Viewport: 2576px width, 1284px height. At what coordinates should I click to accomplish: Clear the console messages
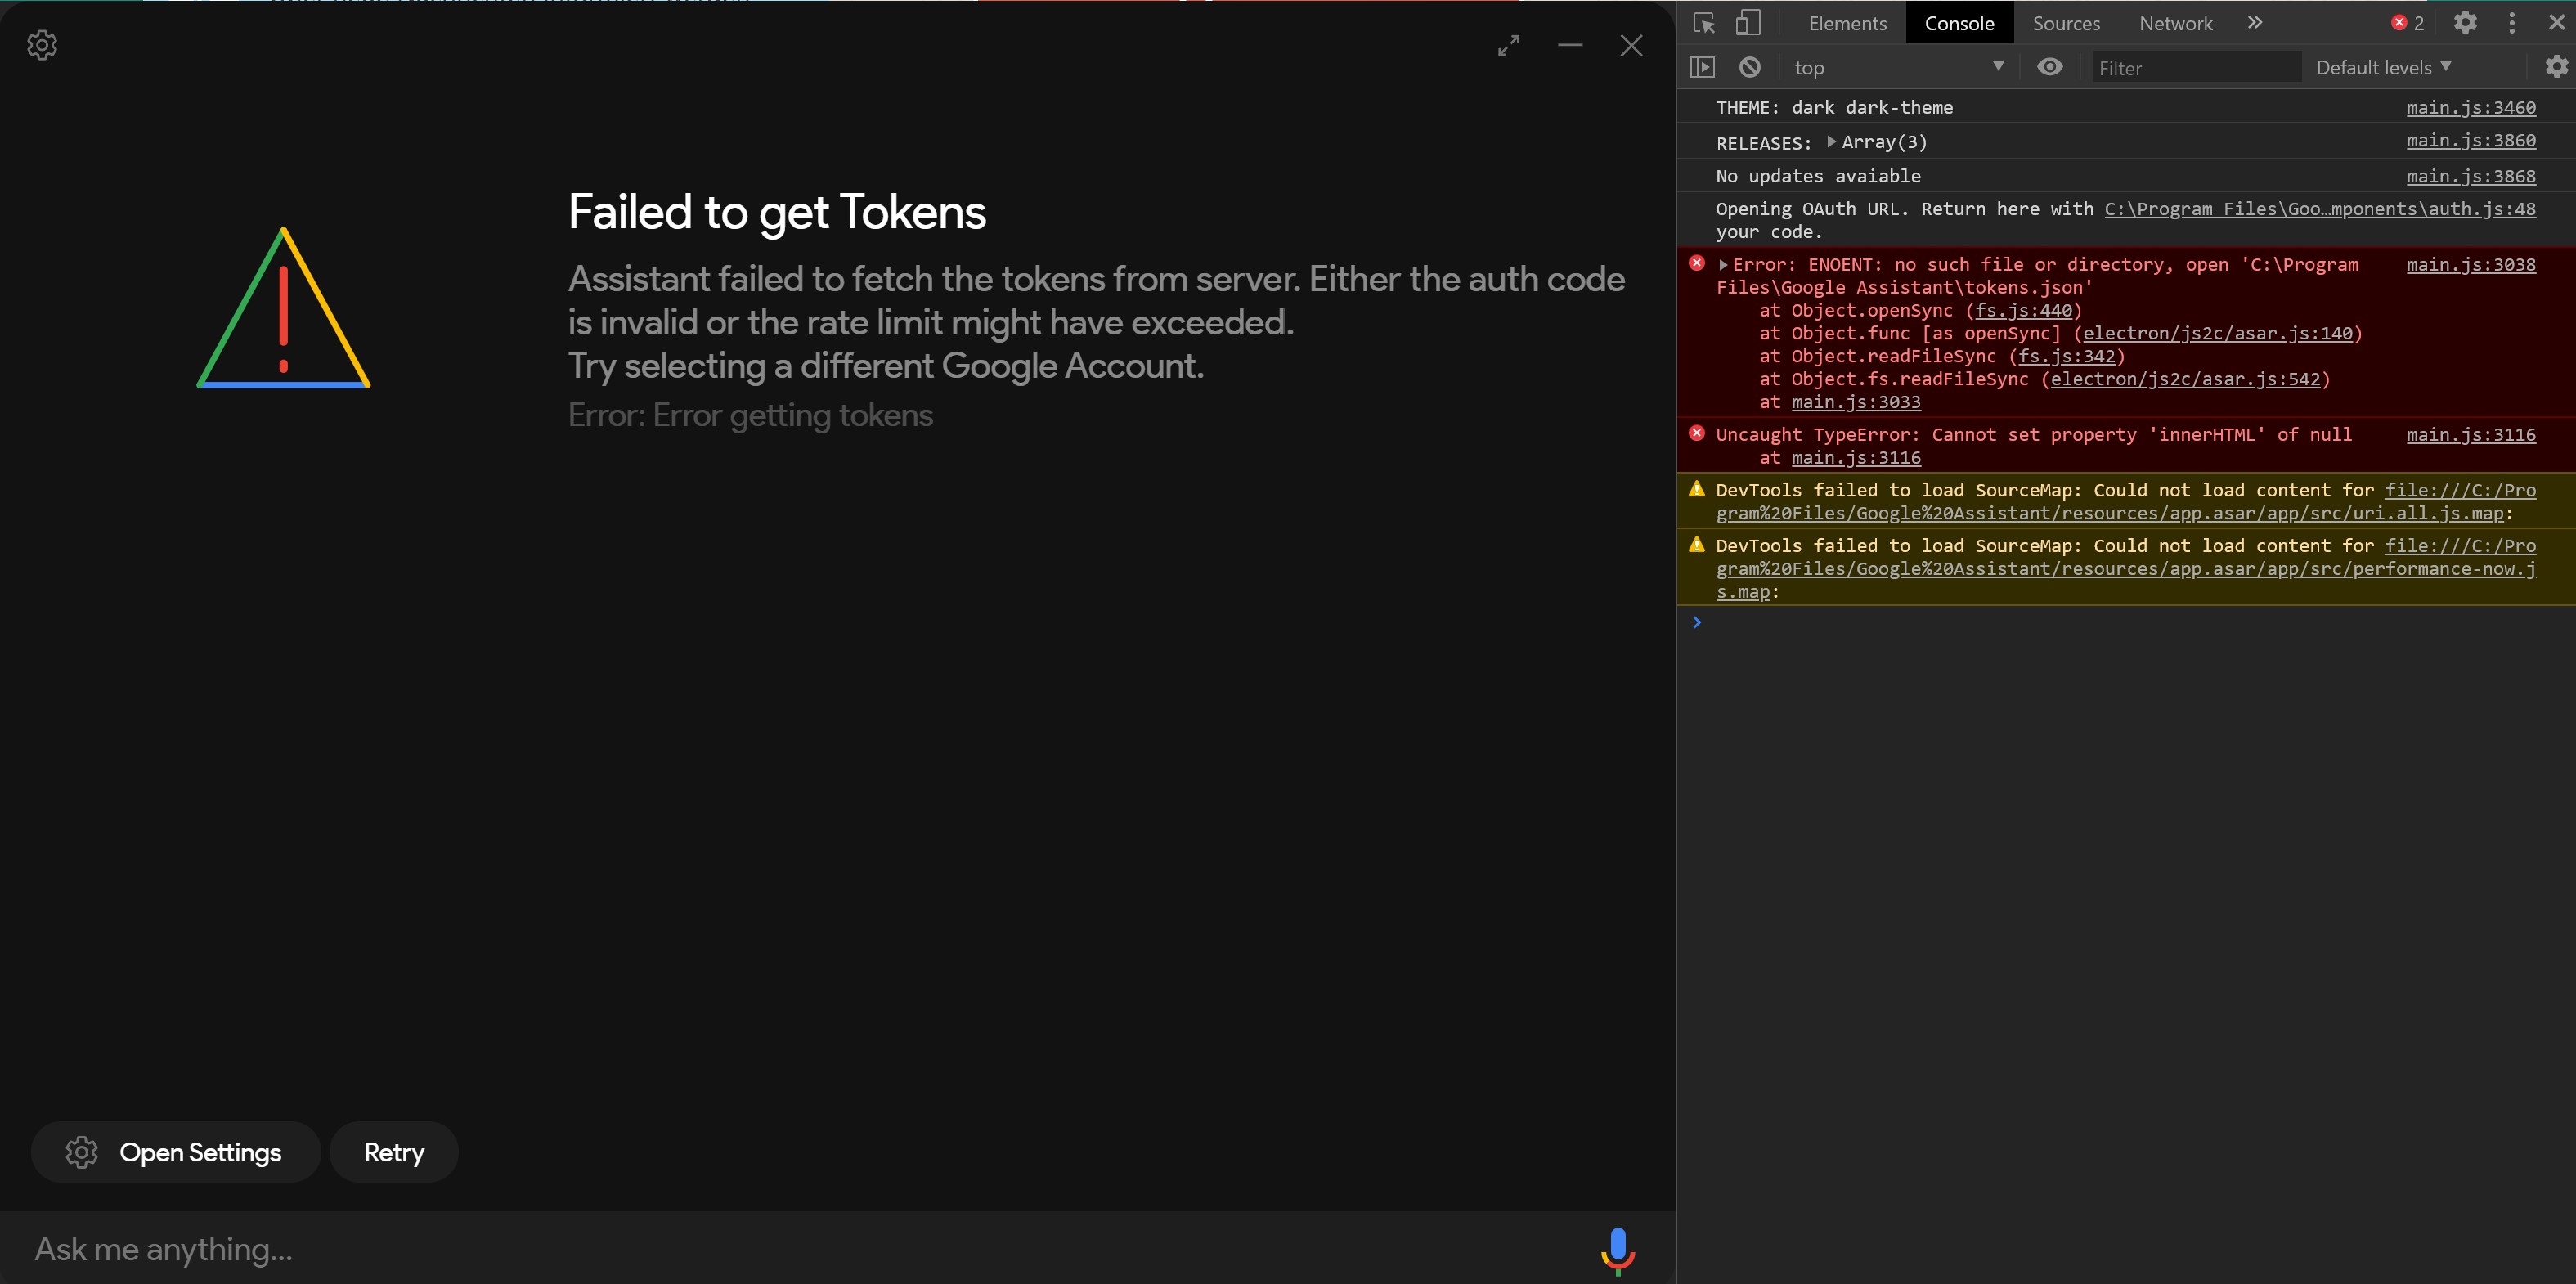[1750, 67]
